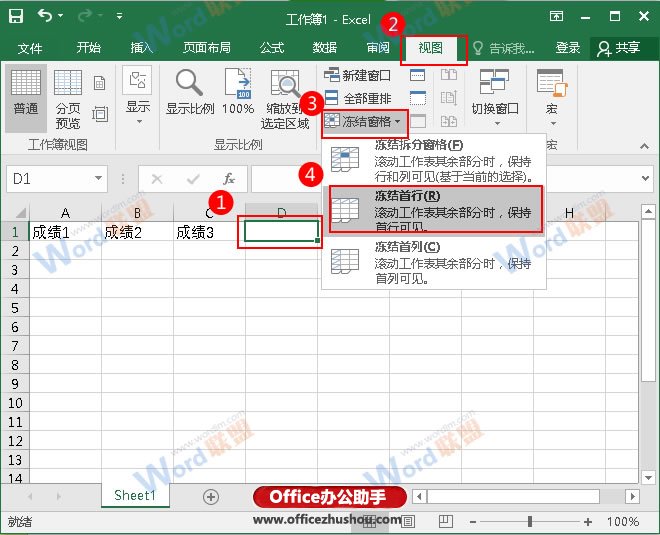Click the view side by side icon
Viewport: 660px width, 535px height.
(449, 75)
